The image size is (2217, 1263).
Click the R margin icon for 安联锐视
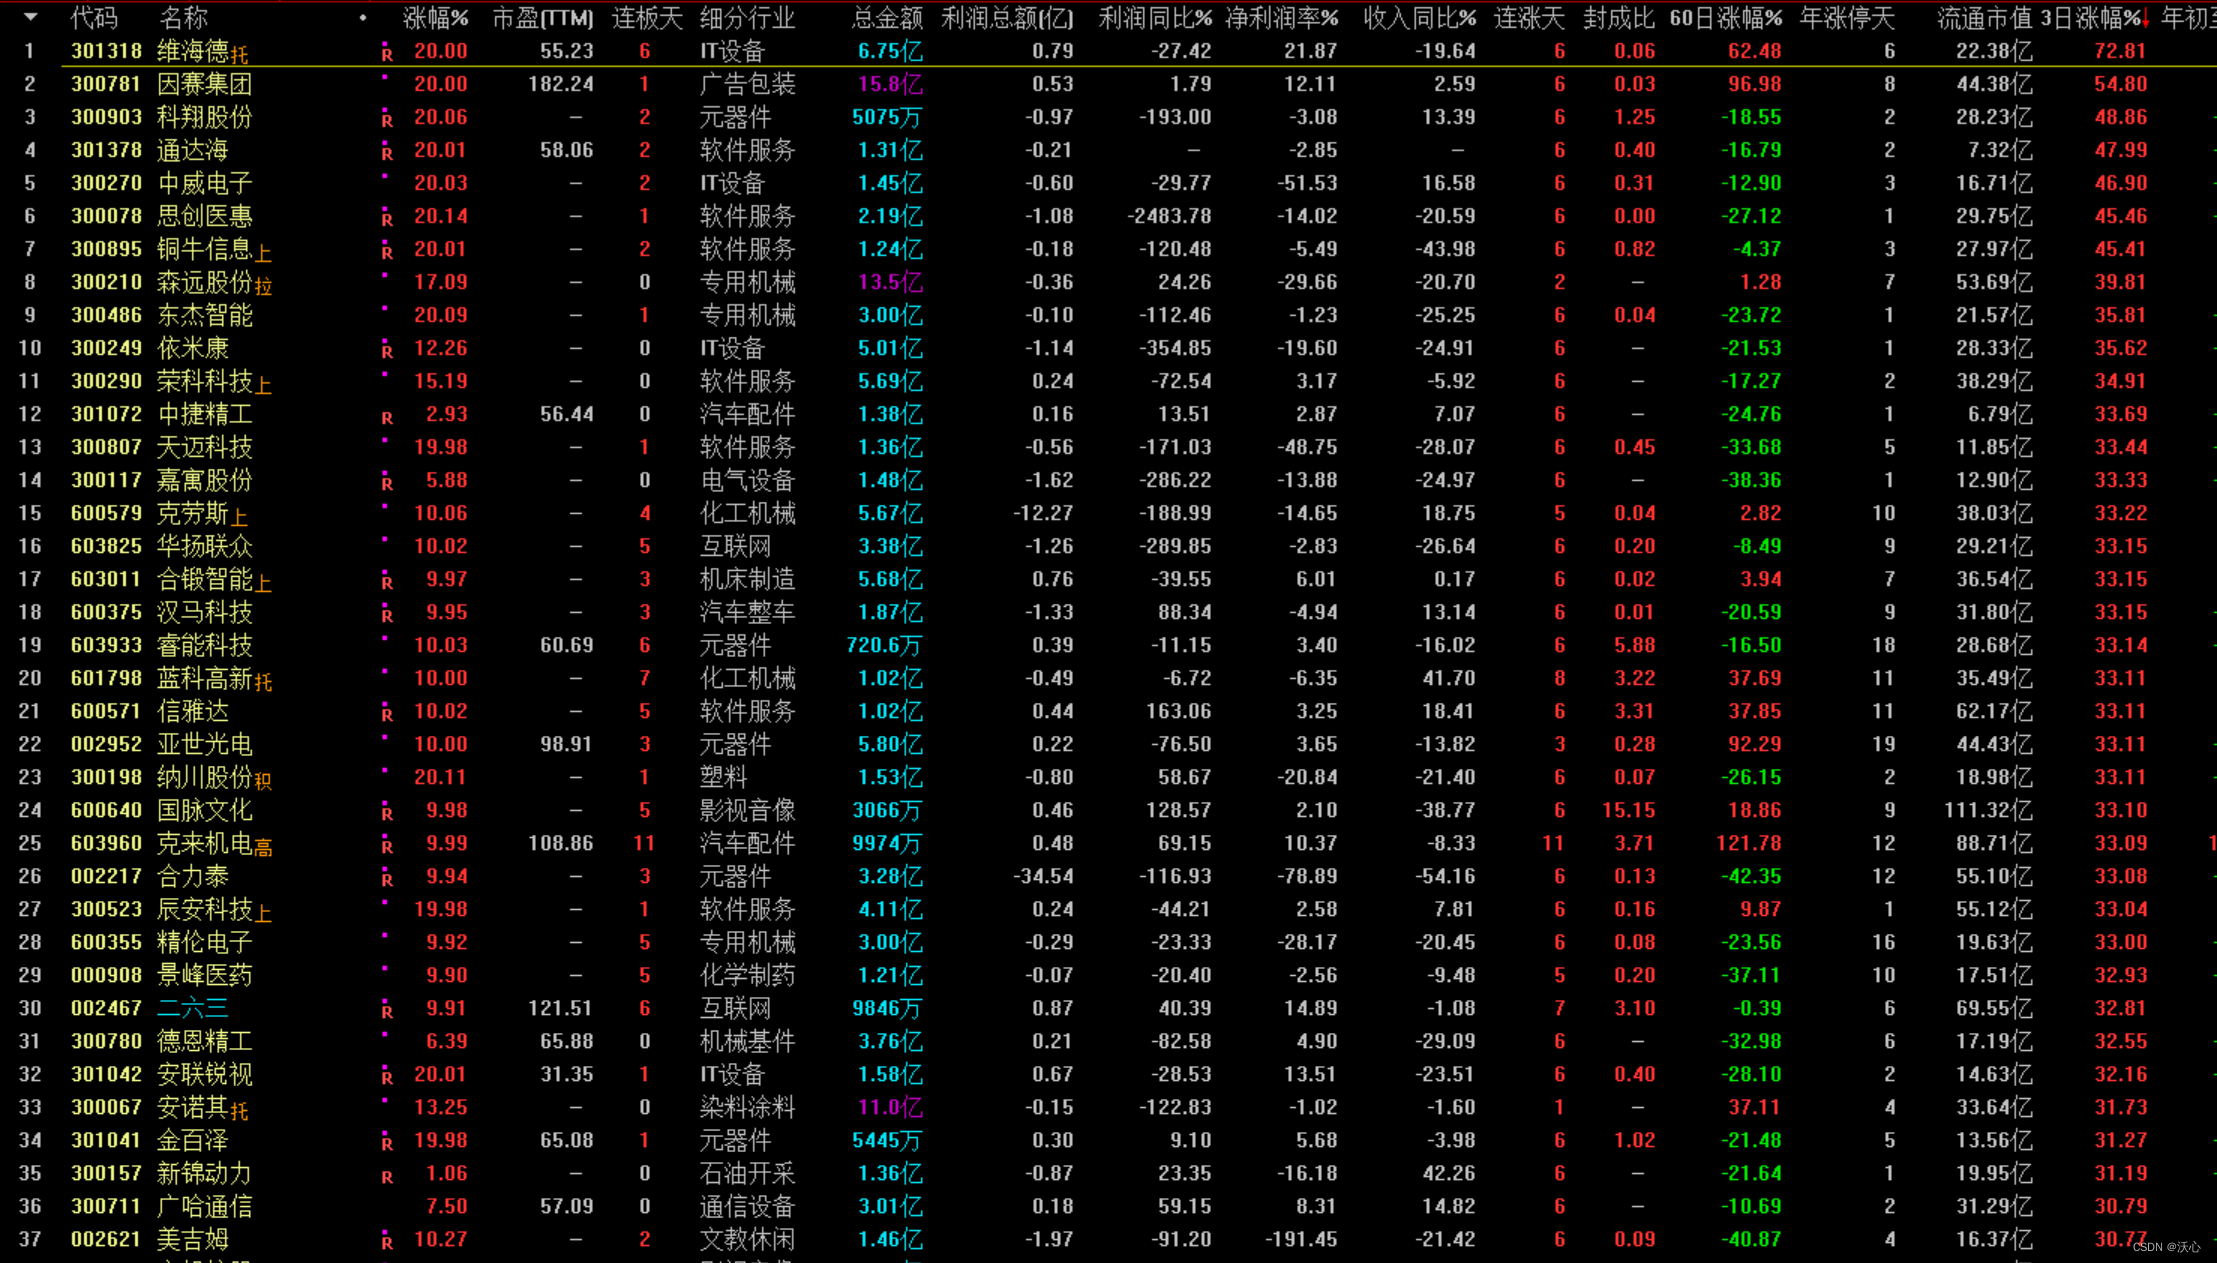[x=387, y=1077]
